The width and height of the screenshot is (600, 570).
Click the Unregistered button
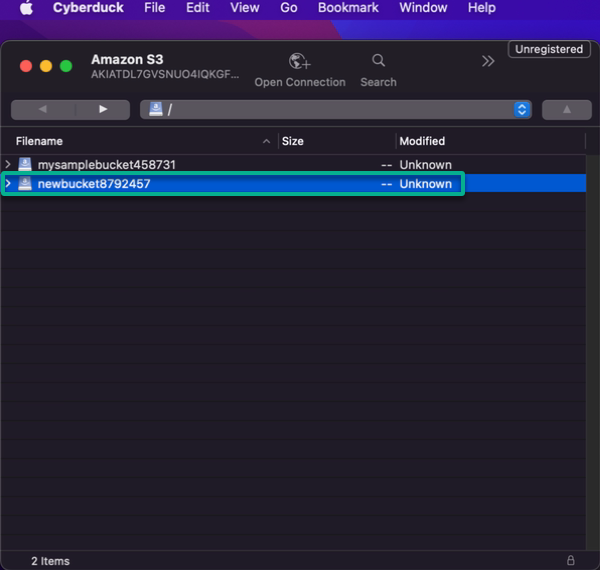point(549,49)
